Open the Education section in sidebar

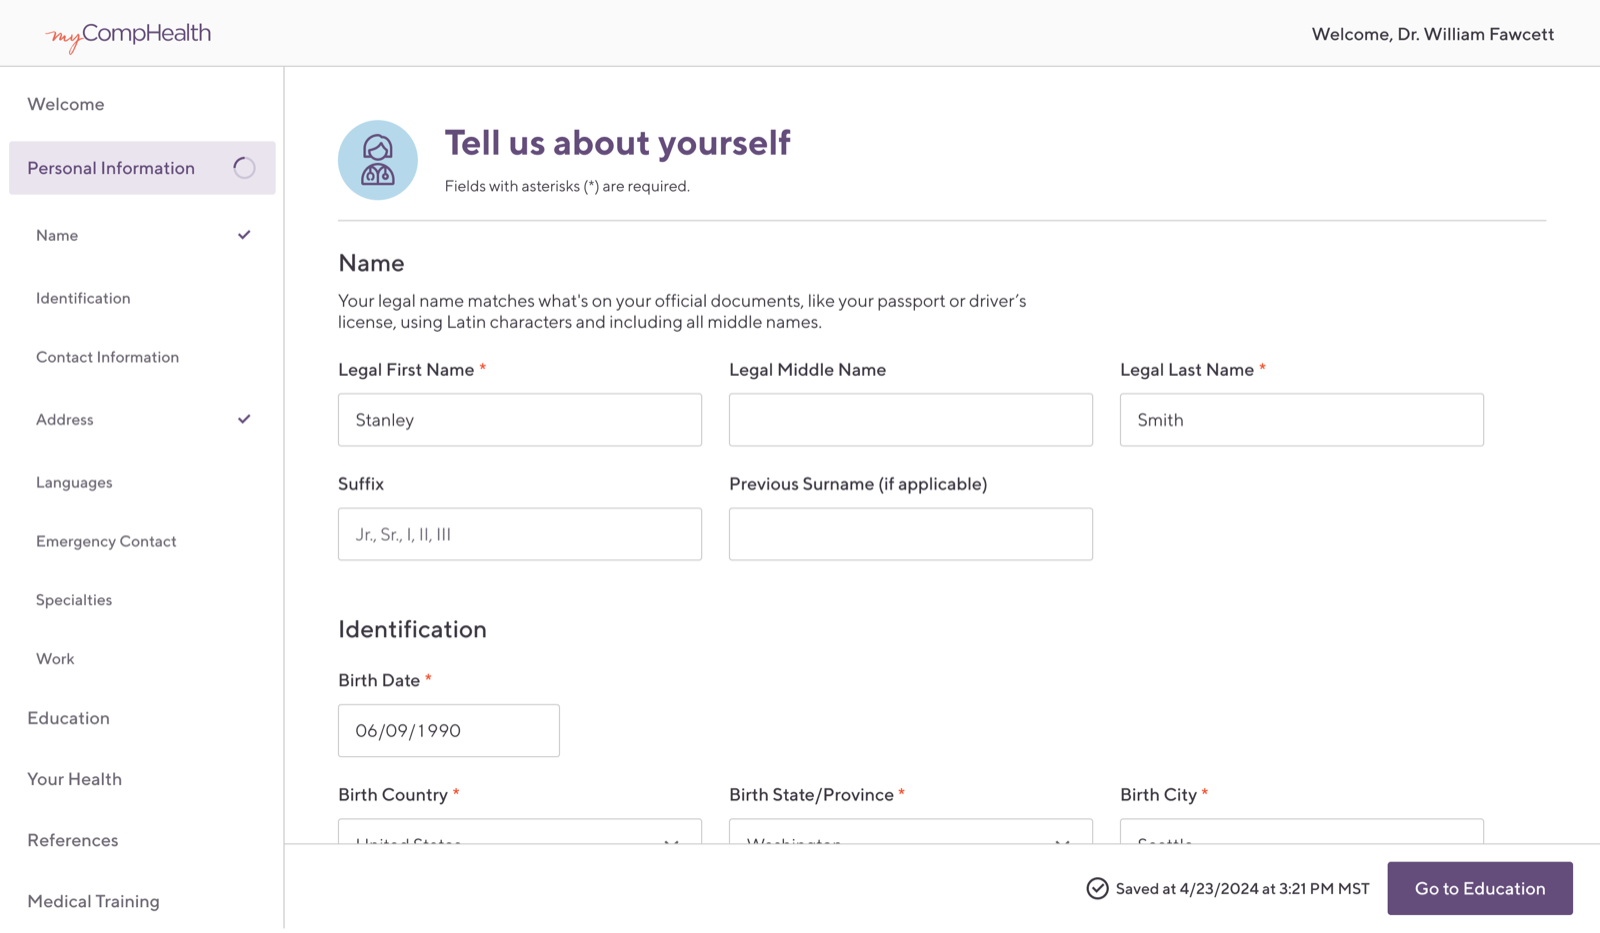click(68, 718)
